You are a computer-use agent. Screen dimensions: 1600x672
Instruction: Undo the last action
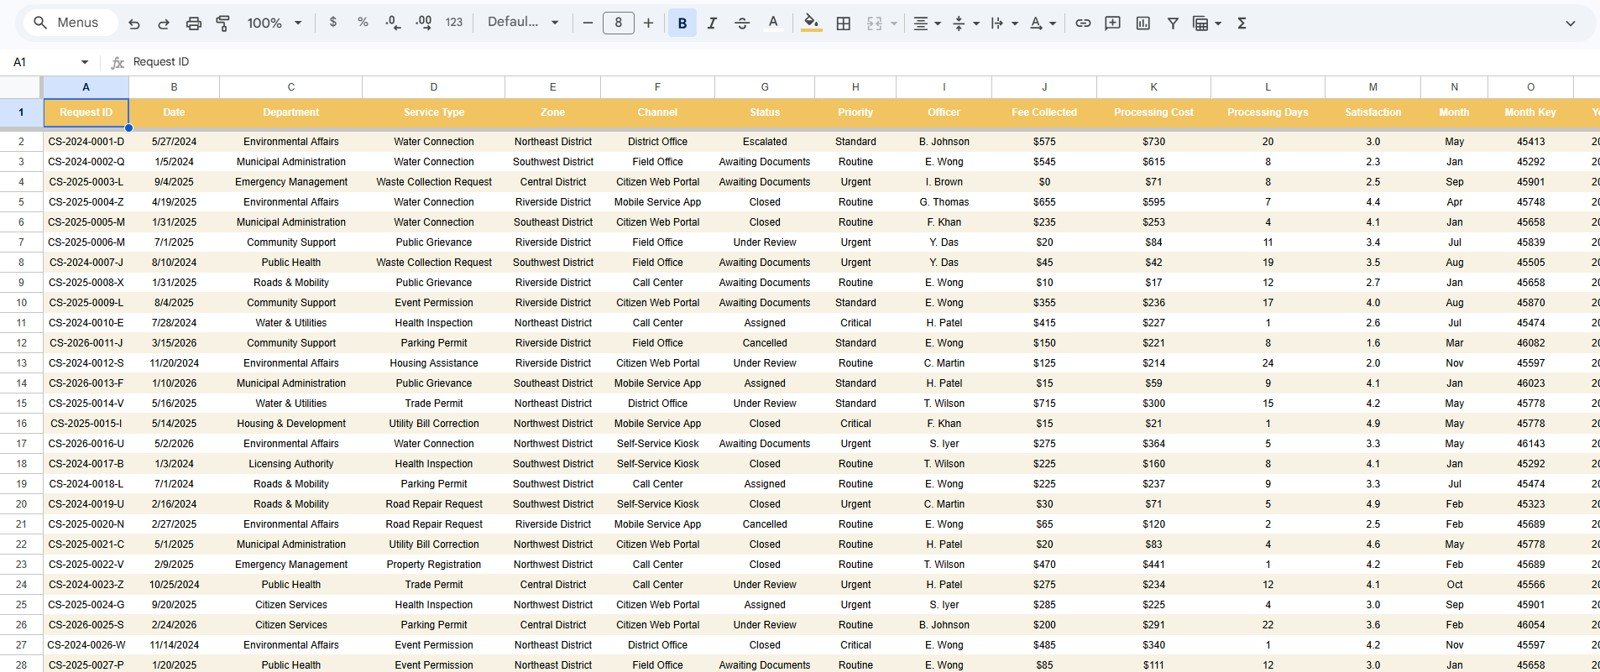point(134,23)
